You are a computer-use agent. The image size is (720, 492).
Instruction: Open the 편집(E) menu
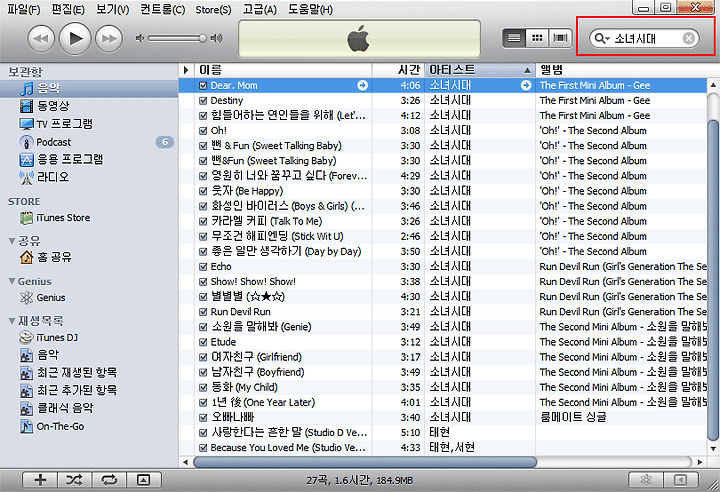point(68,9)
